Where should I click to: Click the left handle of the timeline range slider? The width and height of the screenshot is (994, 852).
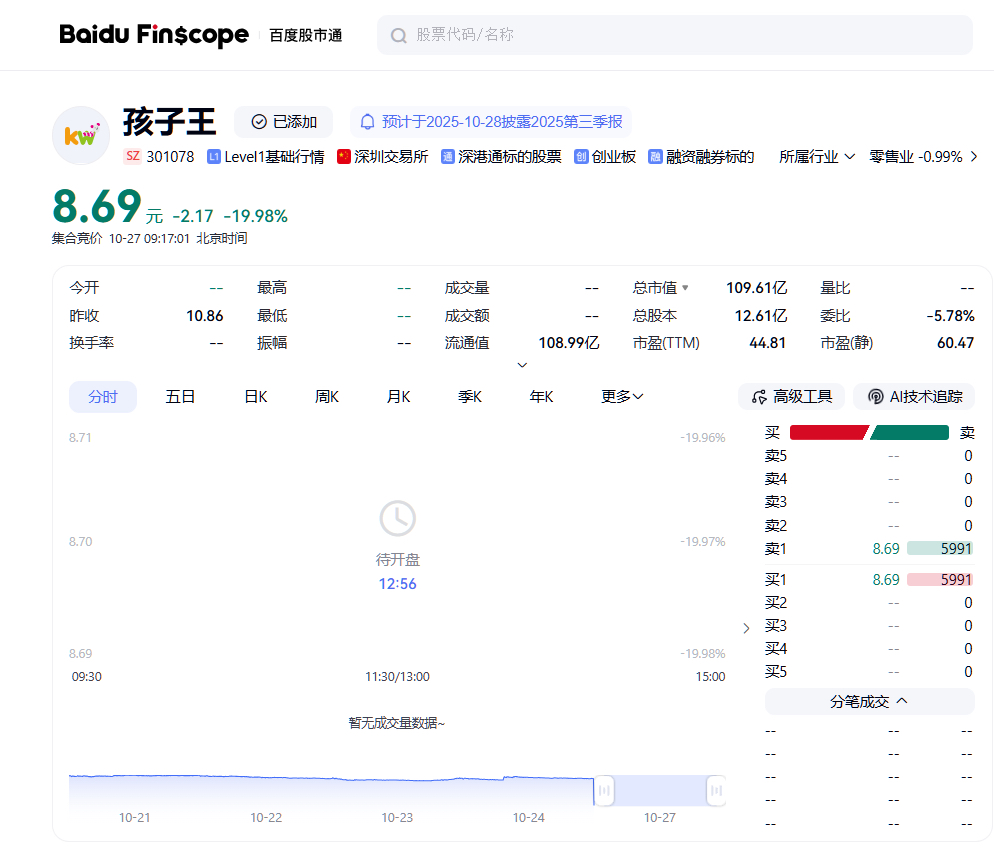coord(603,791)
